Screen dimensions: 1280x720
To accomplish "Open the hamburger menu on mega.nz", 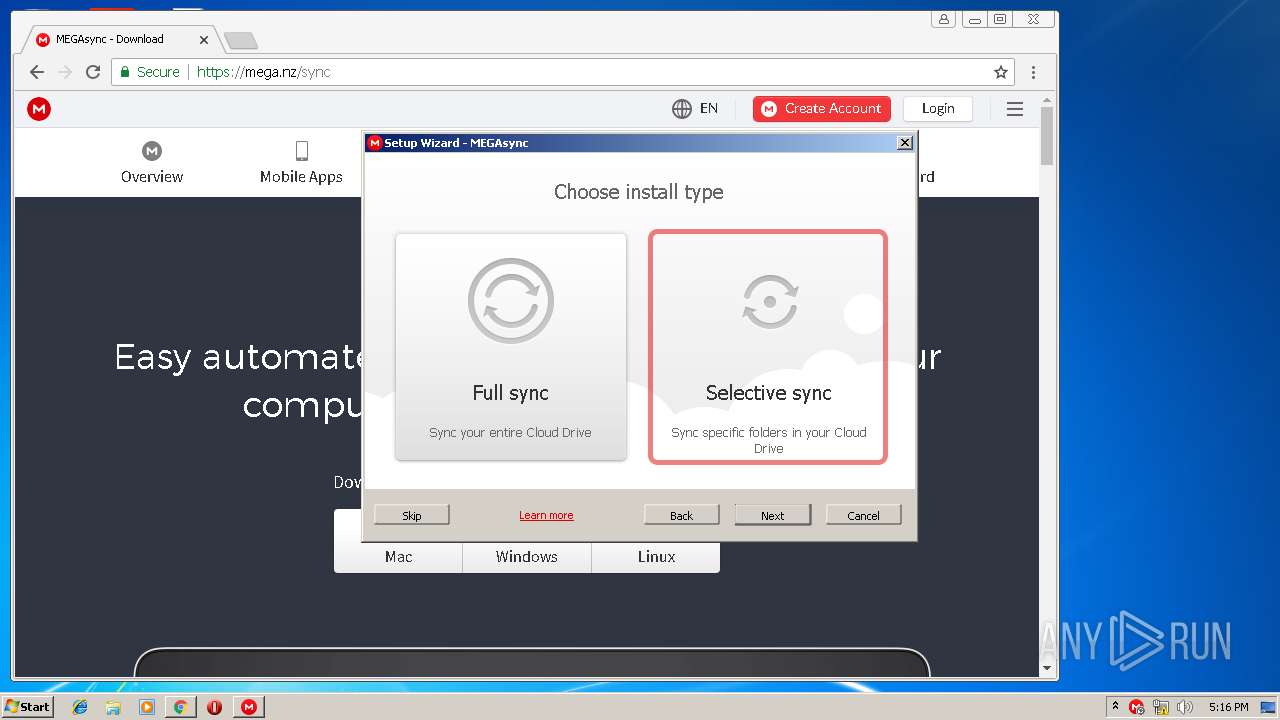I will 1015,109.
